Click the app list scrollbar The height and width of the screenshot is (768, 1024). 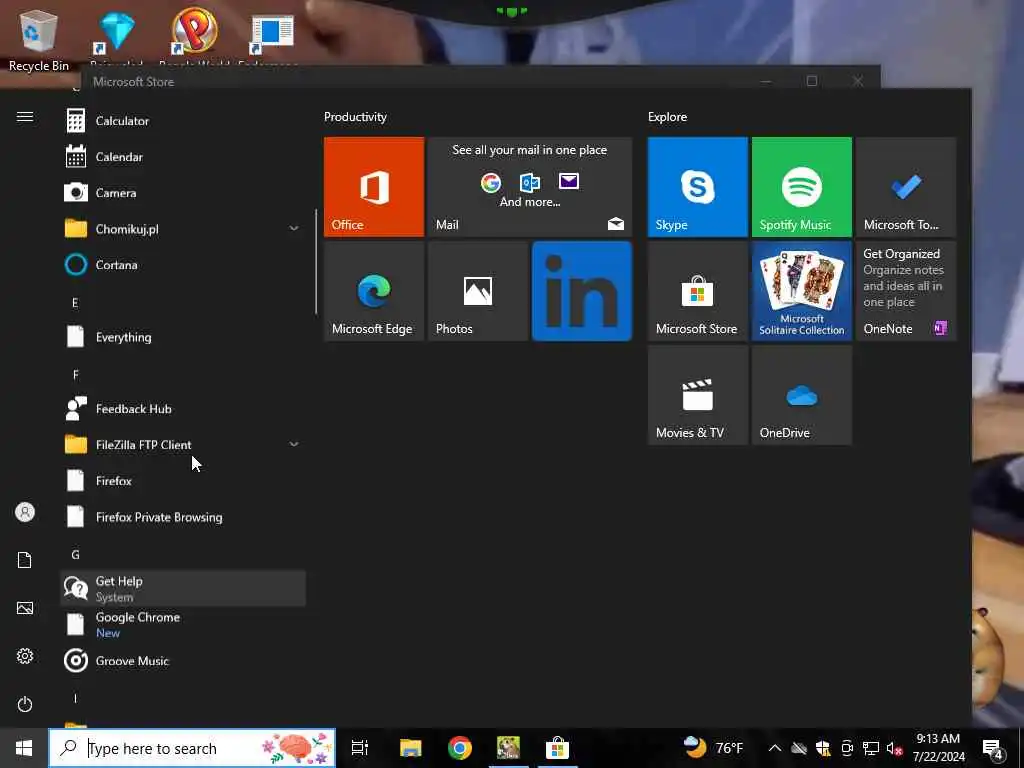point(316,261)
